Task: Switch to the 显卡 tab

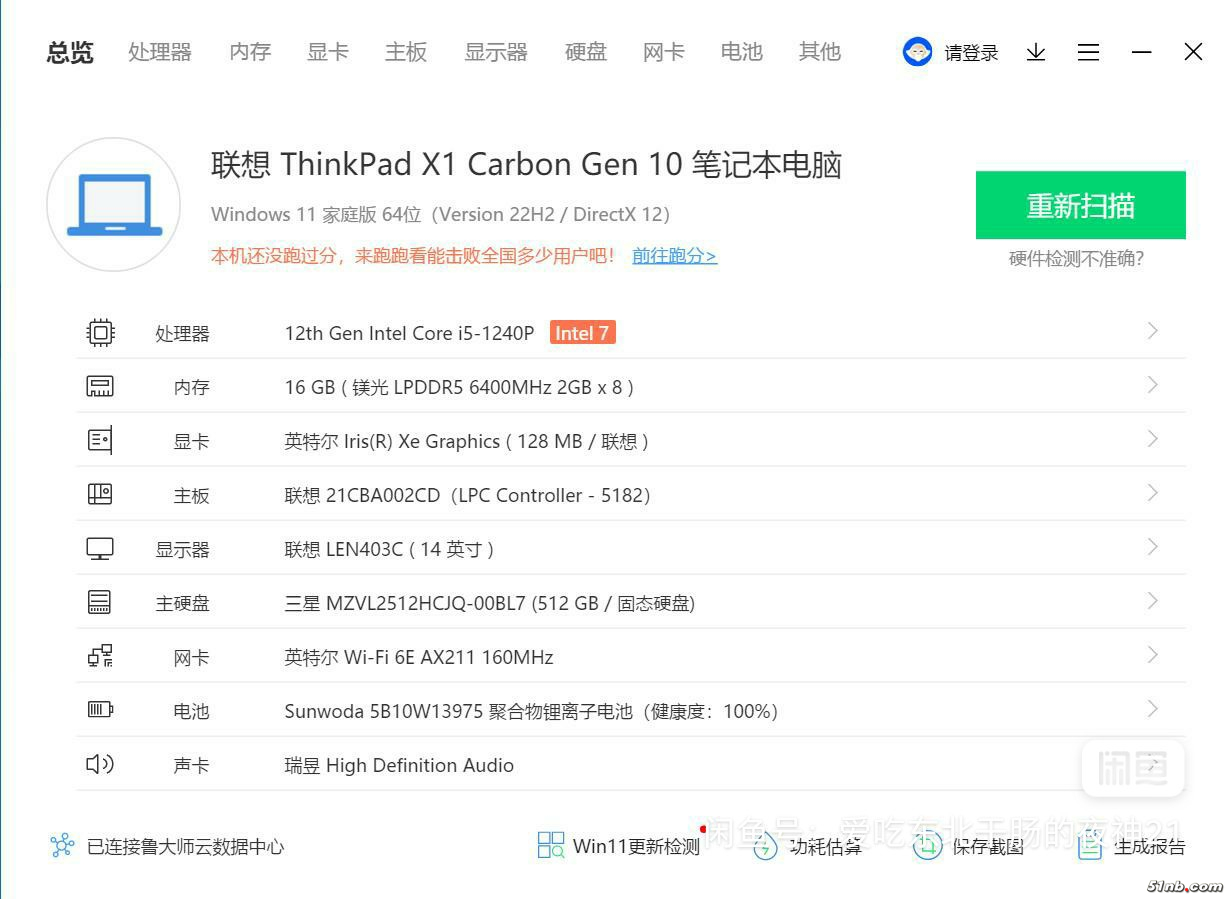Action: (x=328, y=52)
